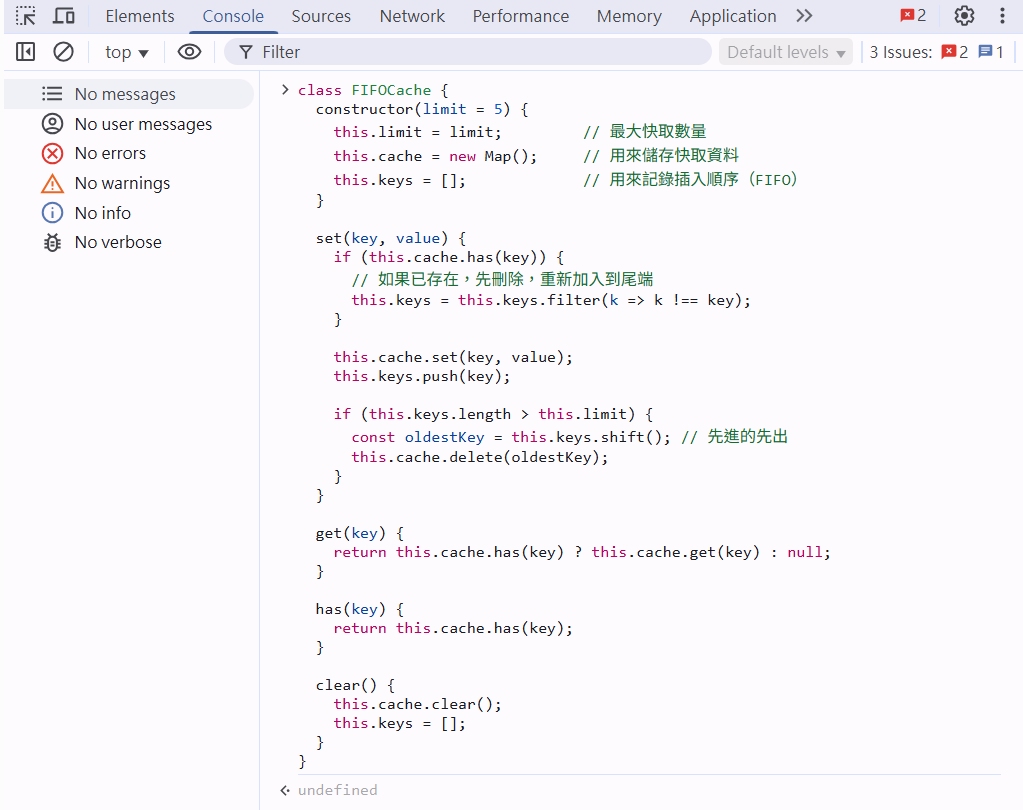
Task: Click the get(key) method line
Action: pyautogui.click(x=359, y=533)
